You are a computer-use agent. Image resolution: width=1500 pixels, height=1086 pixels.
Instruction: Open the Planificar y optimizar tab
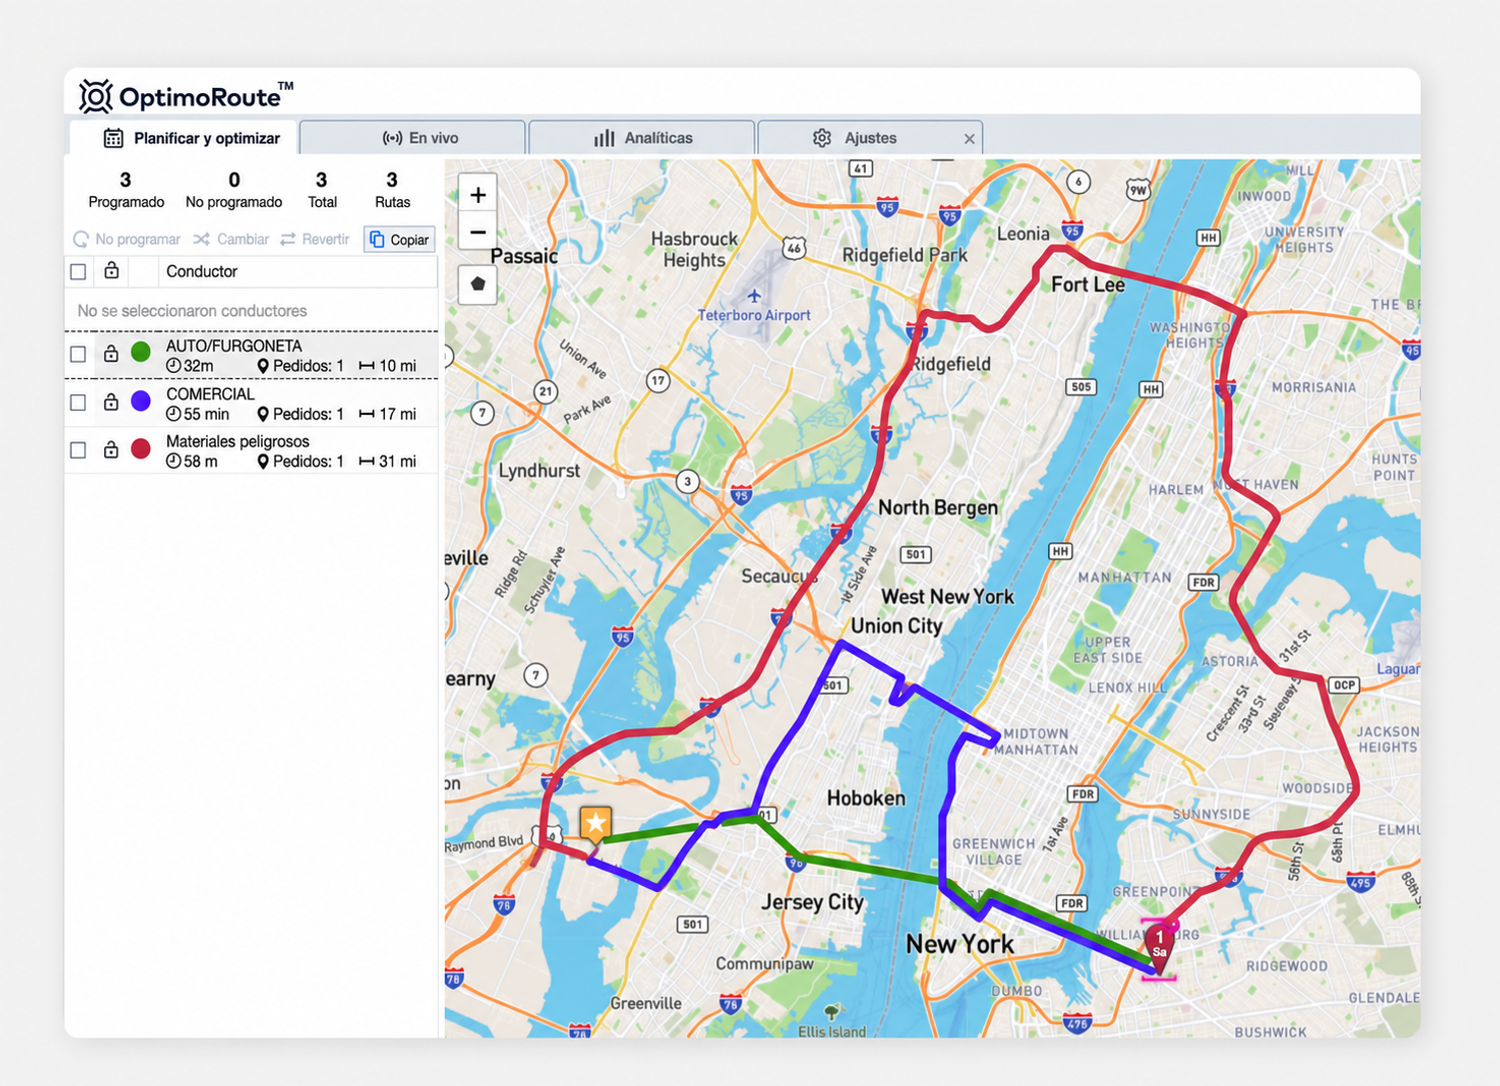tap(184, 138)
